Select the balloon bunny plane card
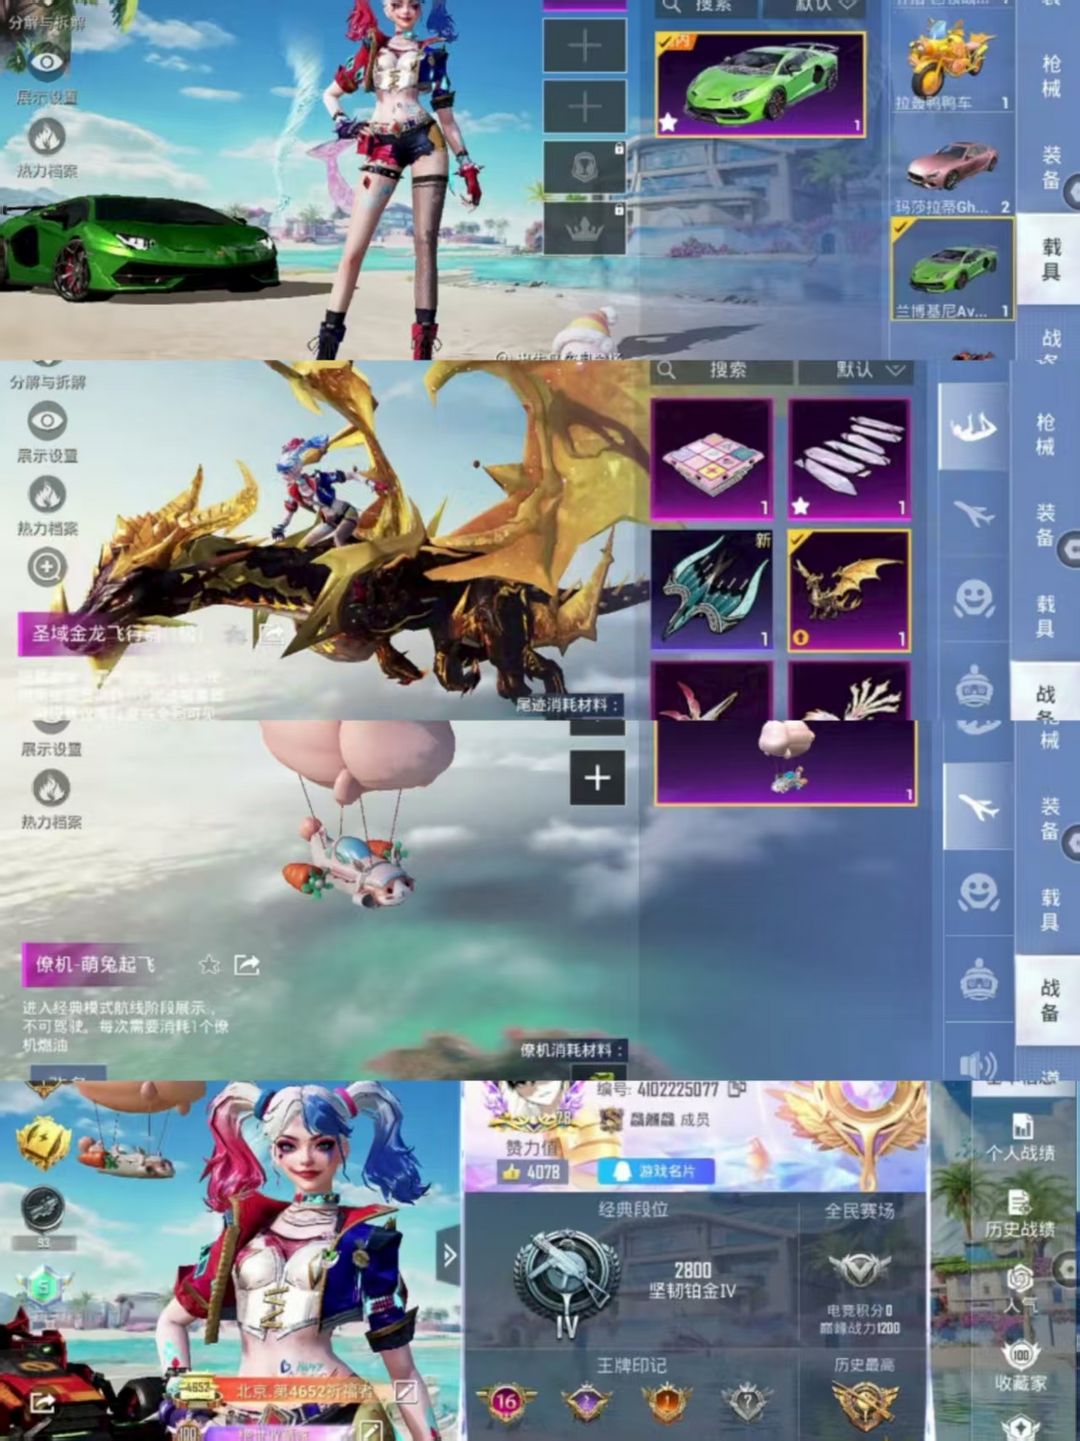The image size is (1080, 1441). pos(786,762)
